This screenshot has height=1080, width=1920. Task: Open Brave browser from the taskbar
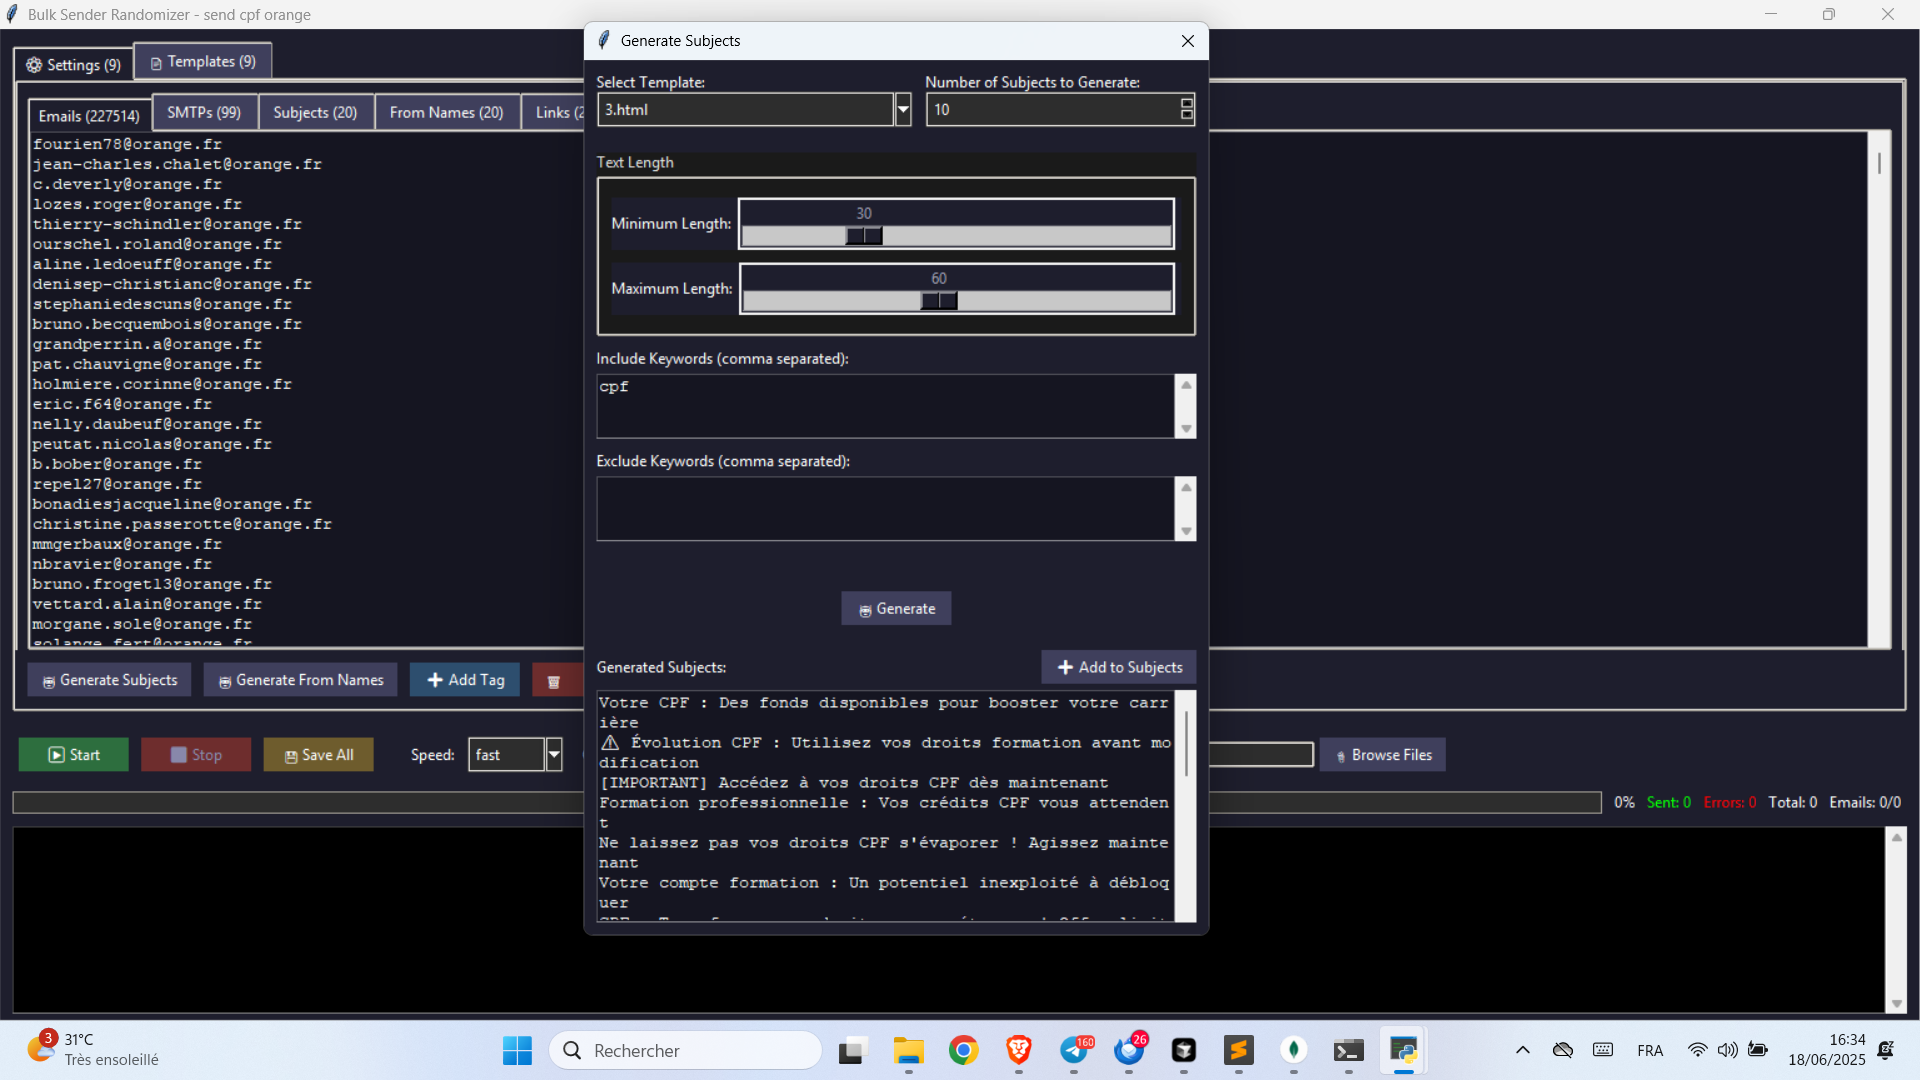pos(1018,1050)
